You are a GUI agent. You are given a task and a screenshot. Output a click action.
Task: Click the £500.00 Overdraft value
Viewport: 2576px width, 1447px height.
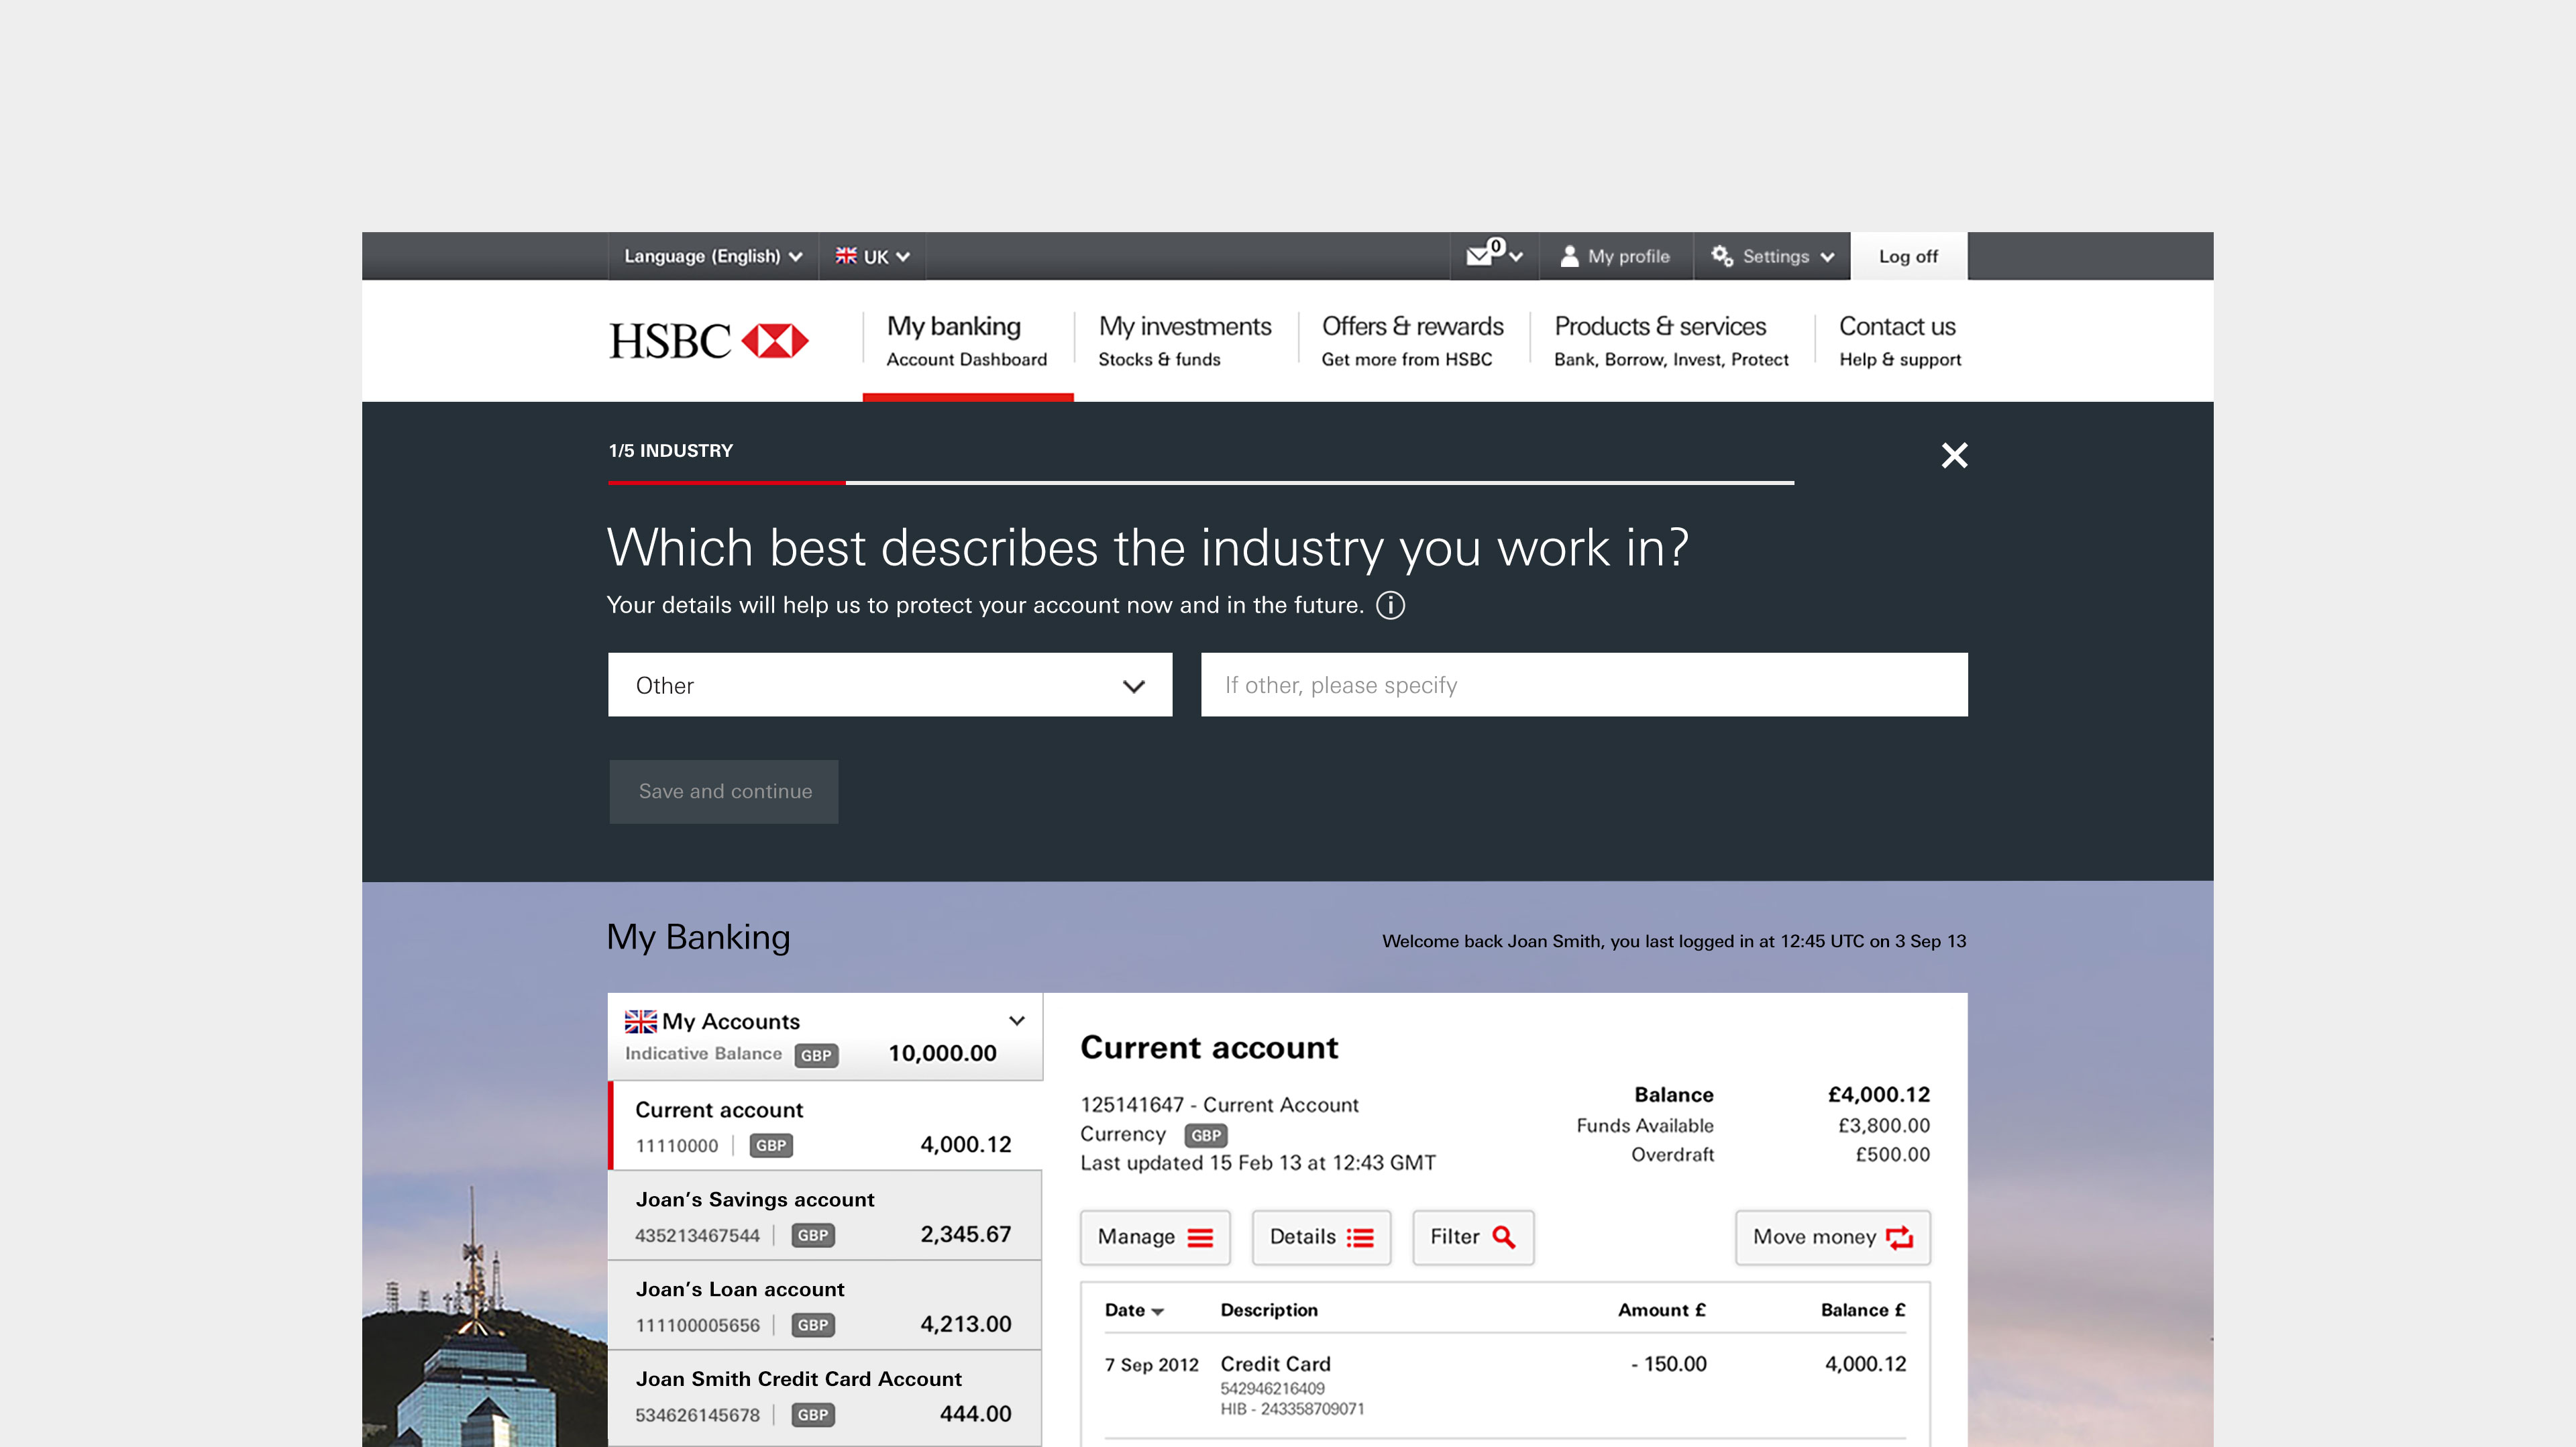tap(1892, 1154)
